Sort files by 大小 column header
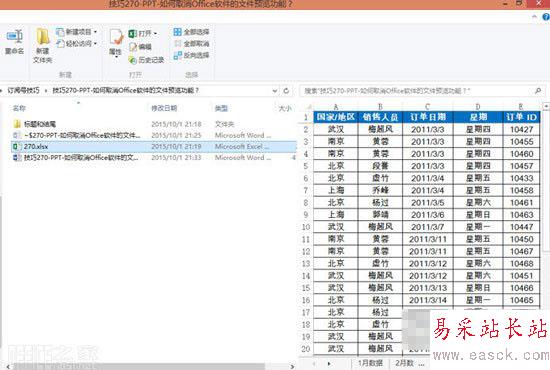550x370 pixels. (285, 108)
